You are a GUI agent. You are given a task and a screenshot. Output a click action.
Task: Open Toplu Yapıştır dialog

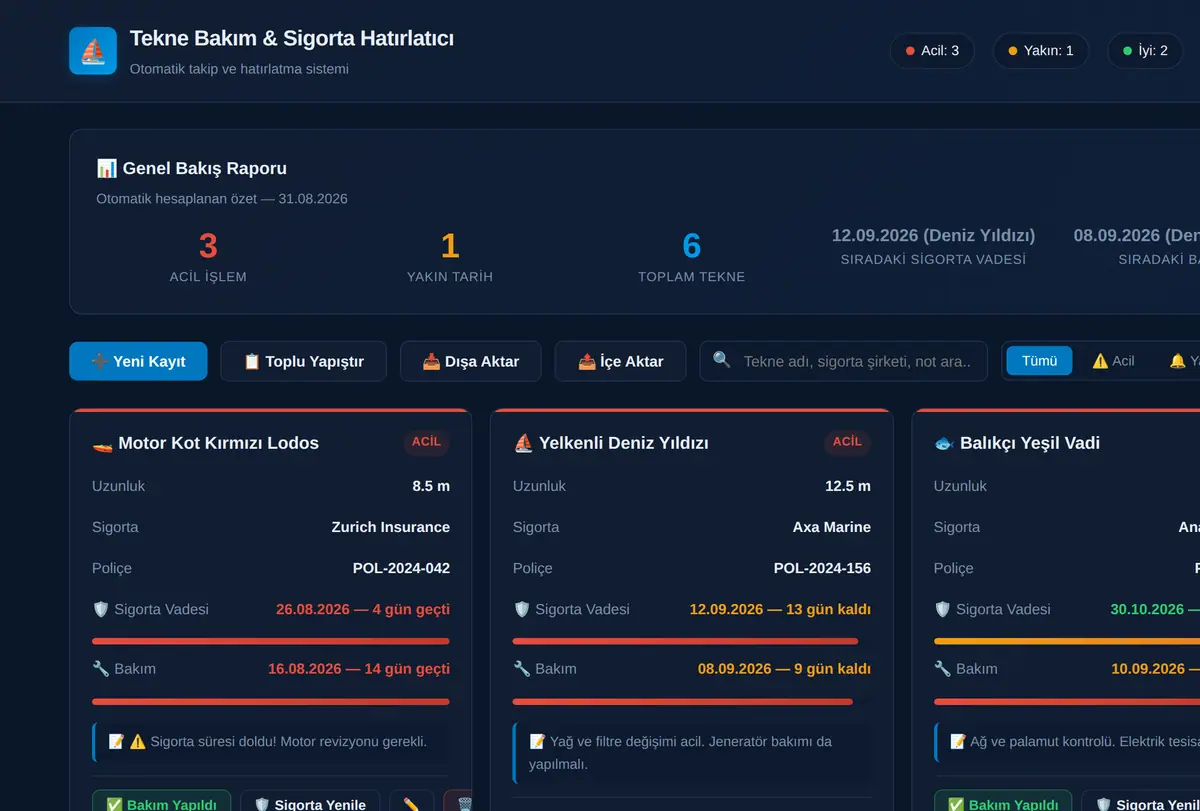pos(303,361)
